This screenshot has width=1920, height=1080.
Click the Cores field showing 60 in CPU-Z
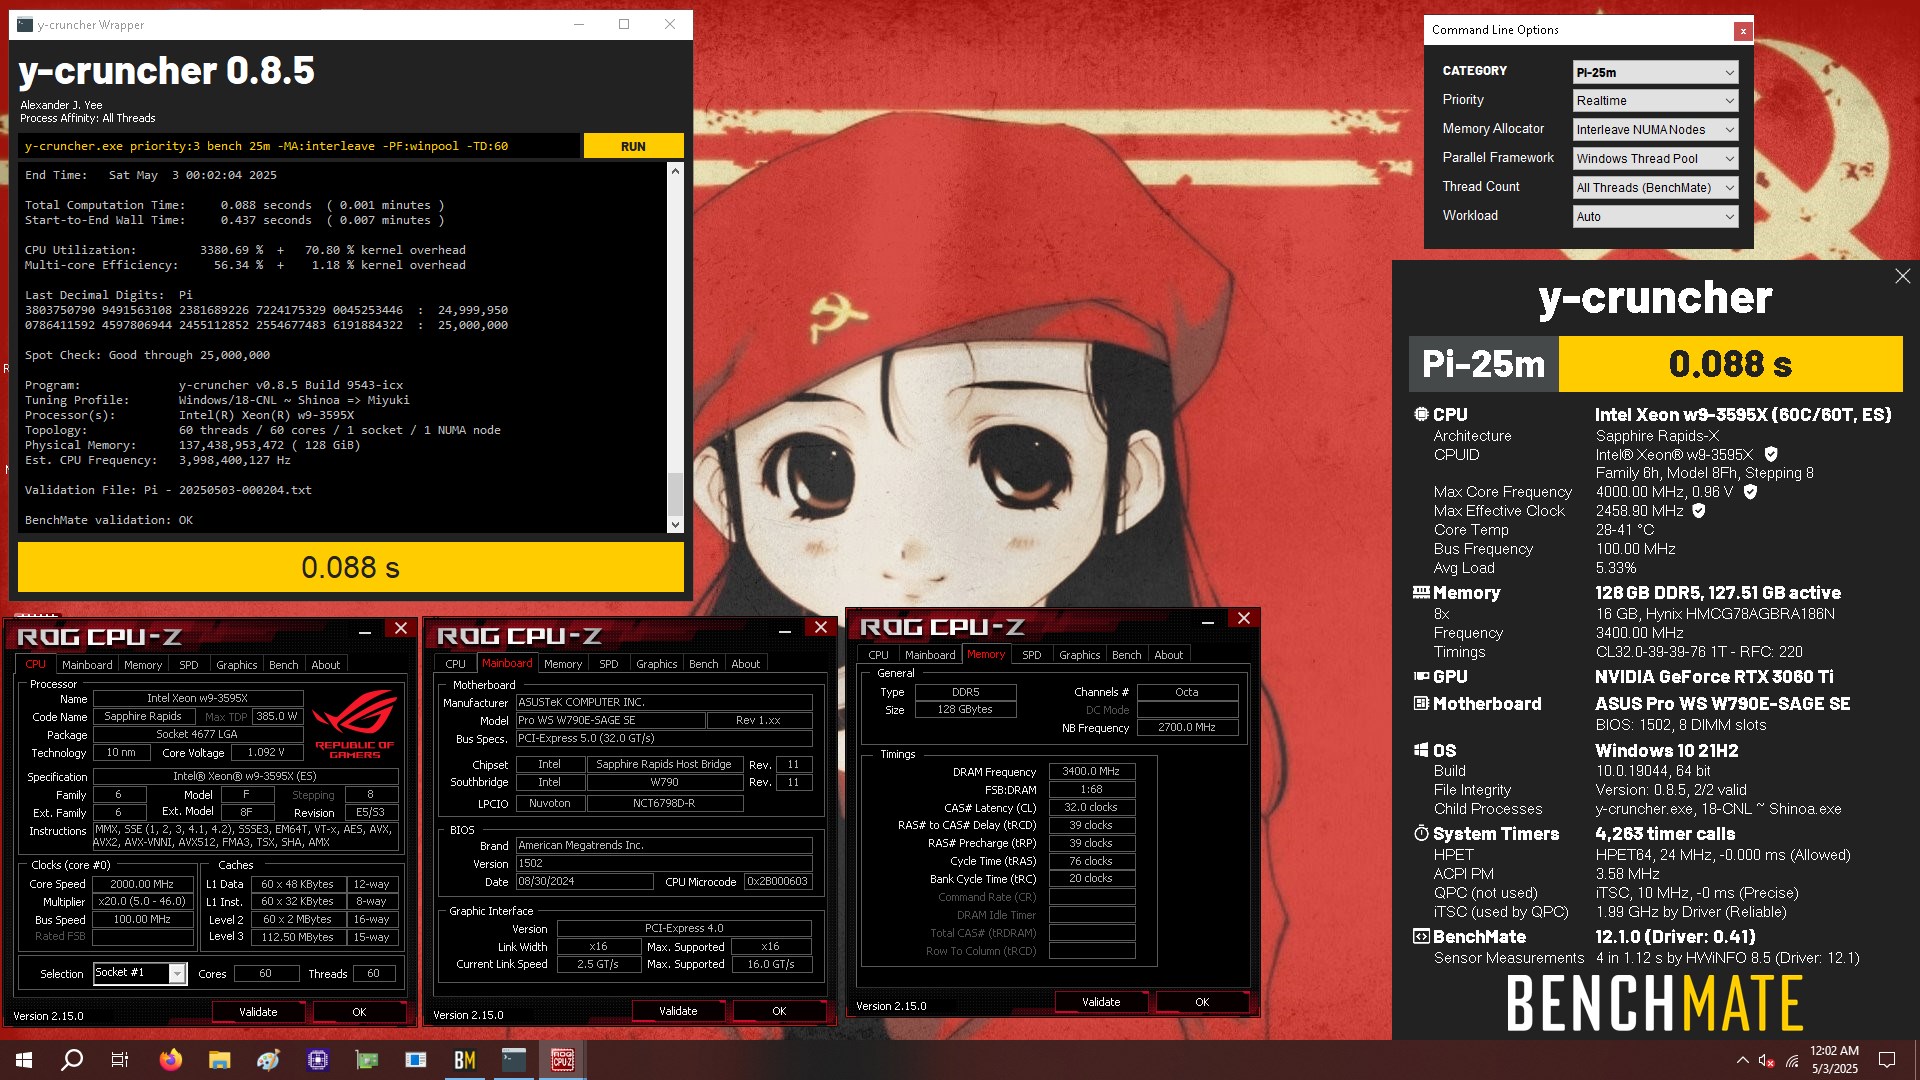pyautogui.click(x=265, y=973)
